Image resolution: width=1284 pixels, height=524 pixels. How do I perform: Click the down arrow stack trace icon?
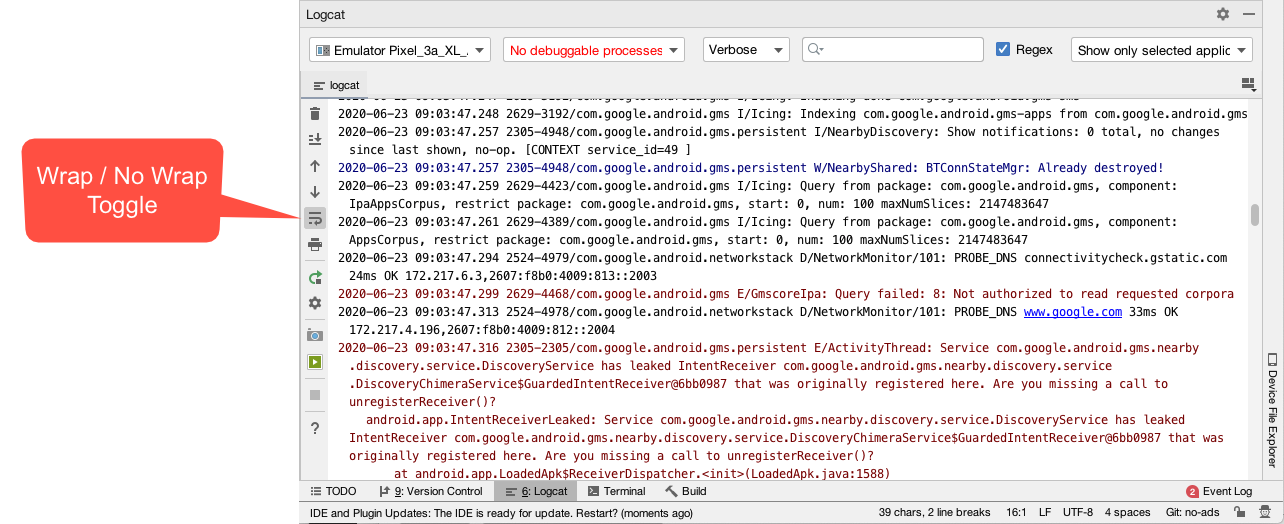click(315, 191)
